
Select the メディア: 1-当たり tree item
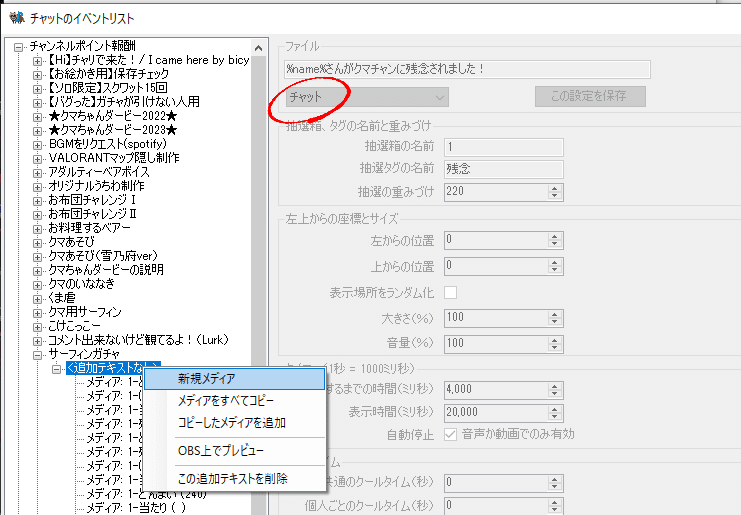click(x=136, y=508)
